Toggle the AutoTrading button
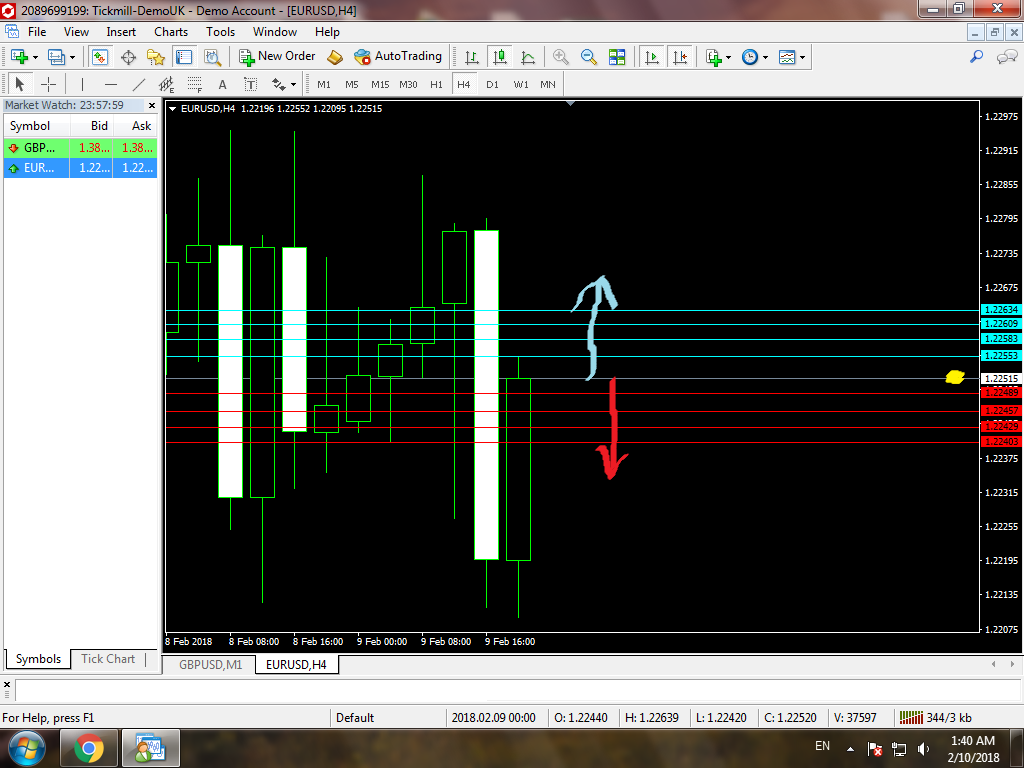 coord(398,57)
